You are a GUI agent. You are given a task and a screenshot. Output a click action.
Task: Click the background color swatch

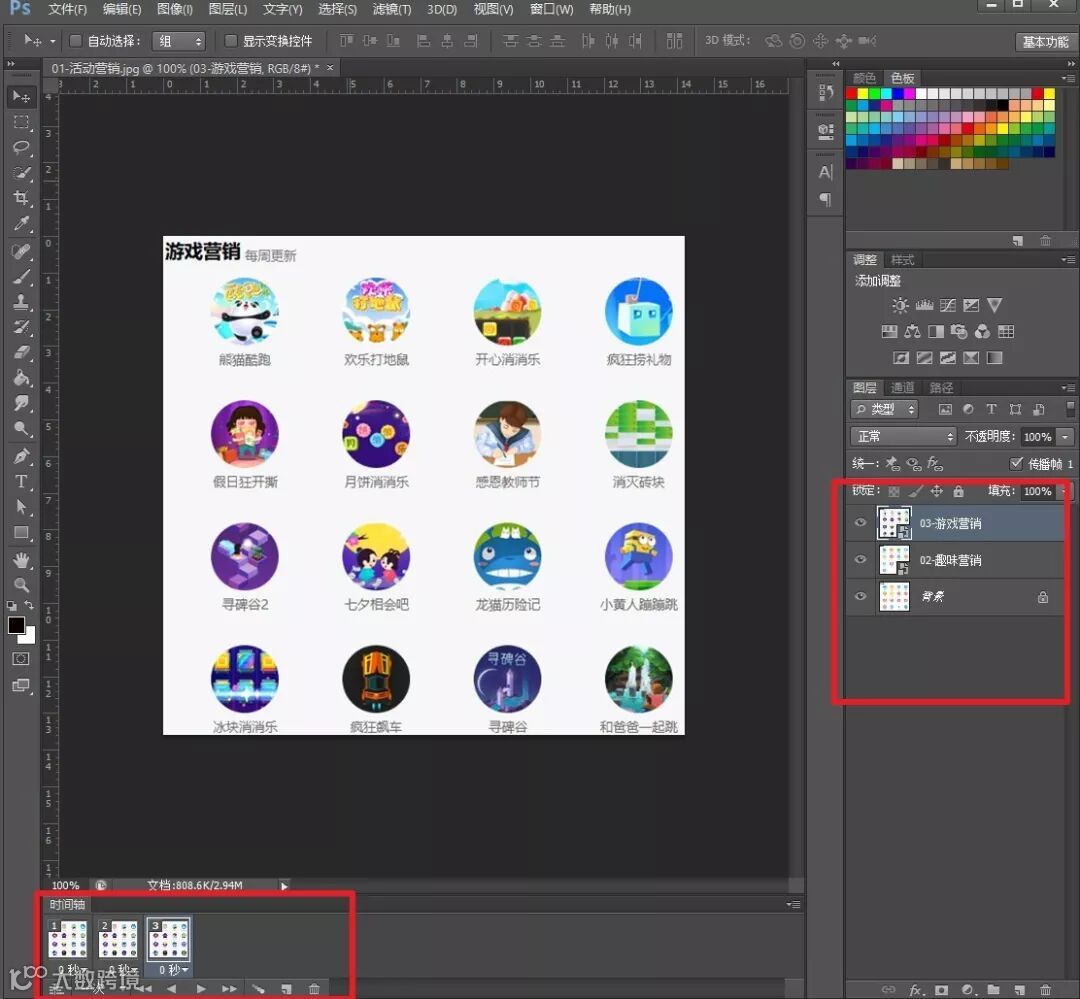(x=28, y=636)
